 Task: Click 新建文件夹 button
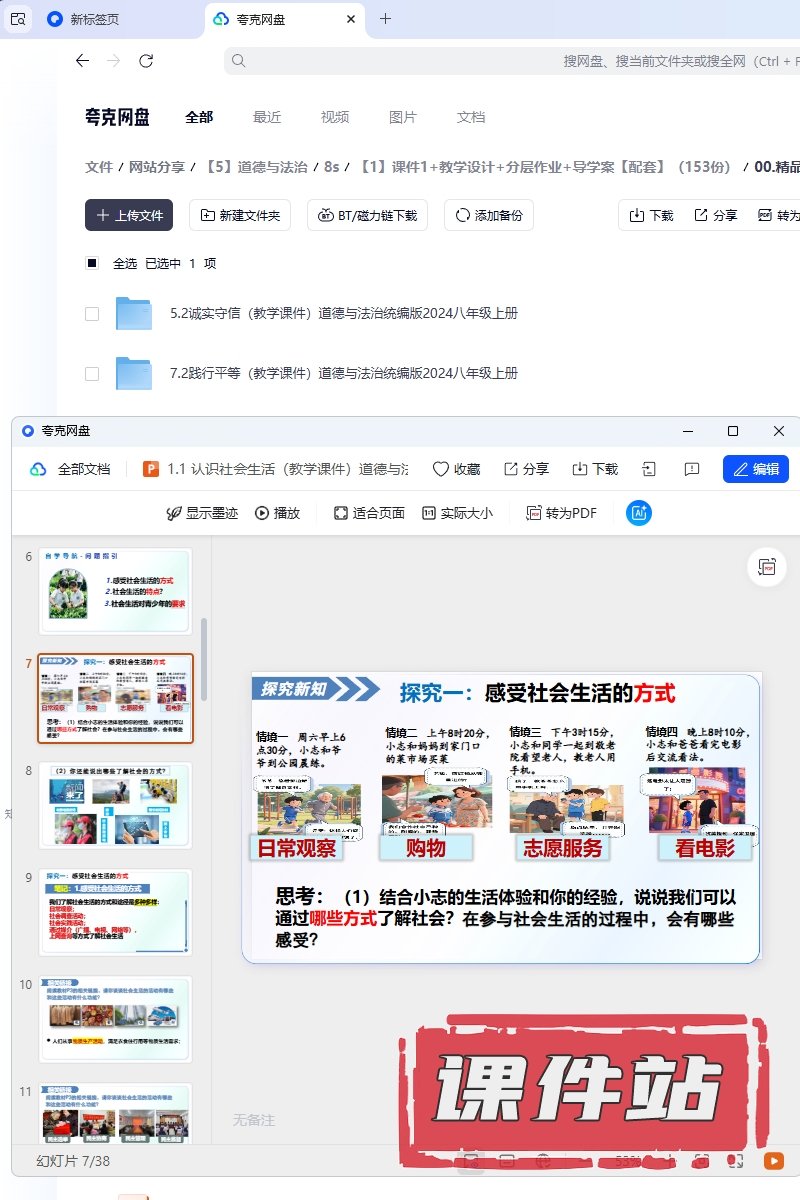[x=240, y=215]
